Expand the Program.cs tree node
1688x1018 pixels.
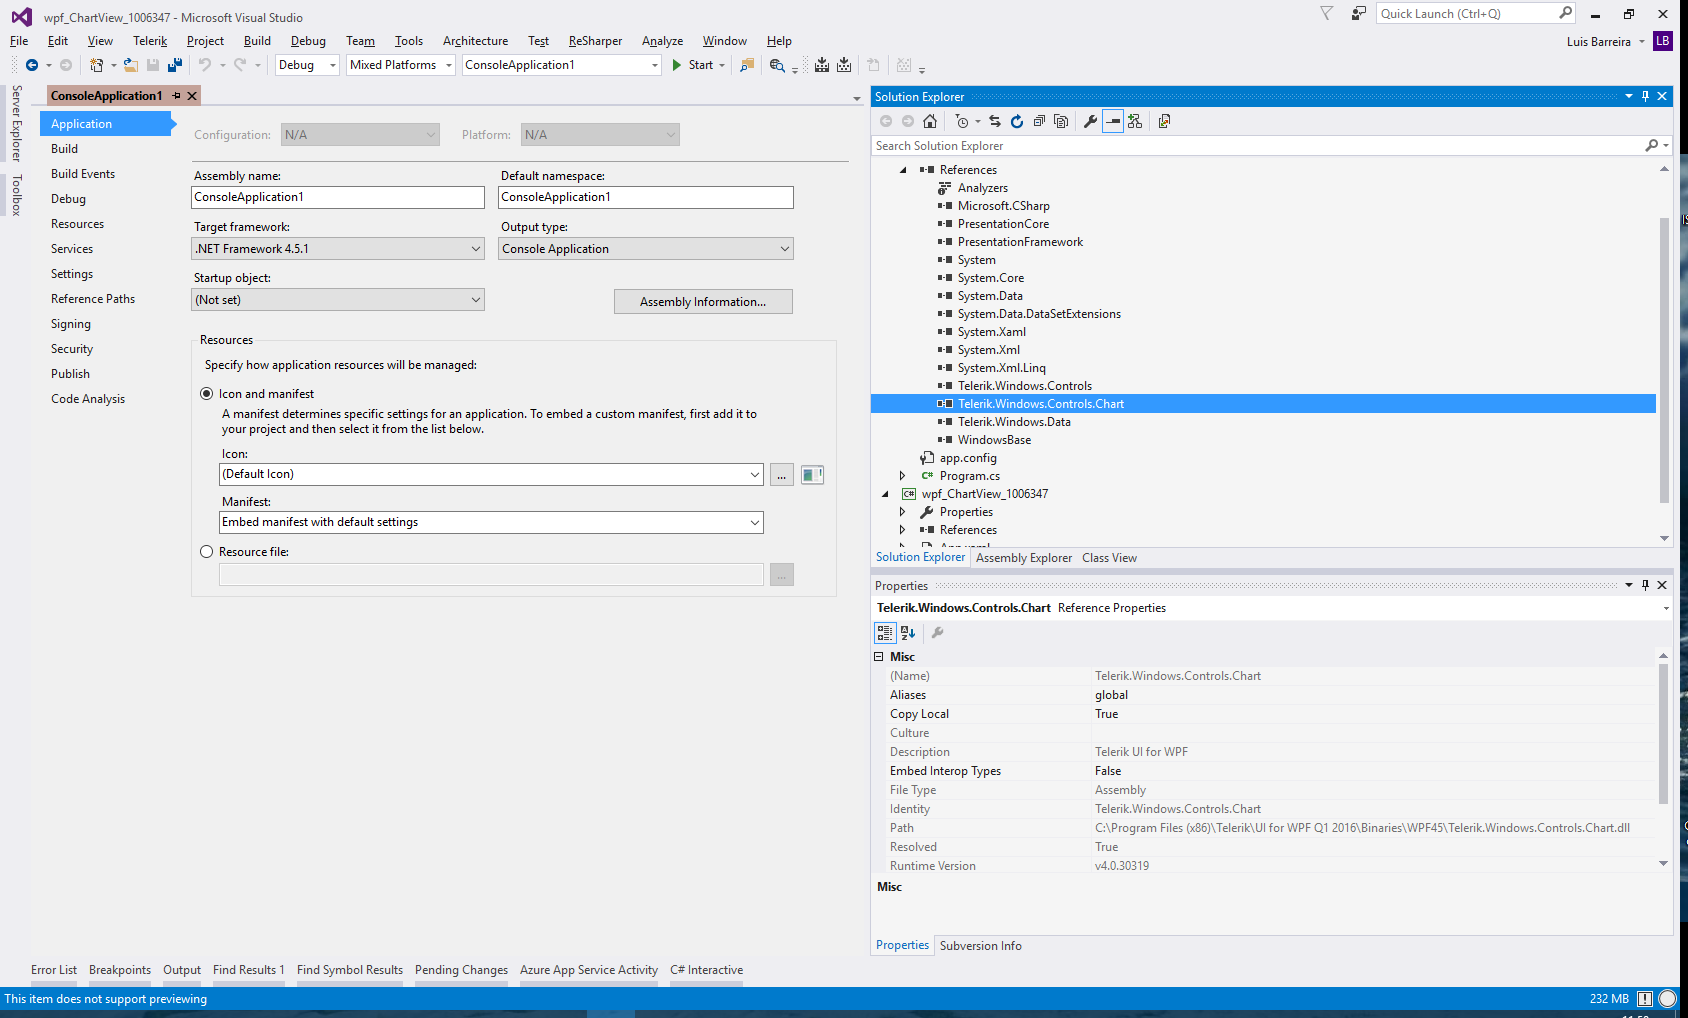point(902,476)
